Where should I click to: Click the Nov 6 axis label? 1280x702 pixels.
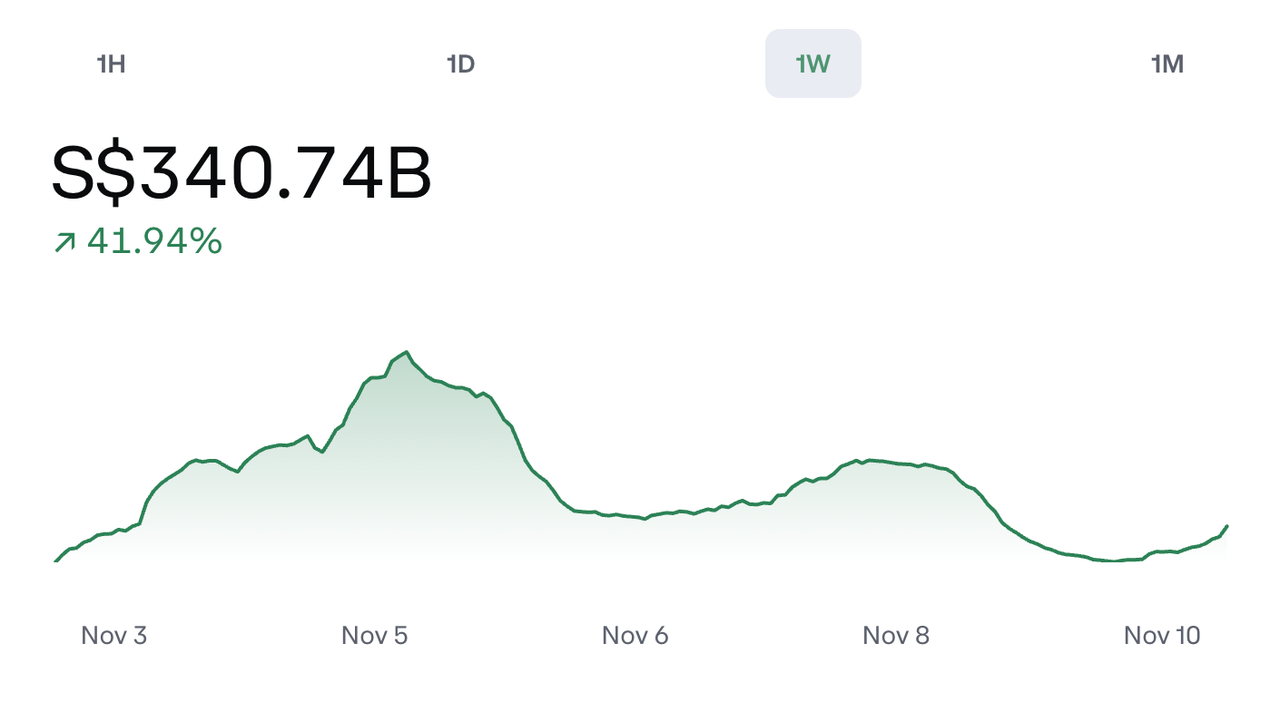635,635
